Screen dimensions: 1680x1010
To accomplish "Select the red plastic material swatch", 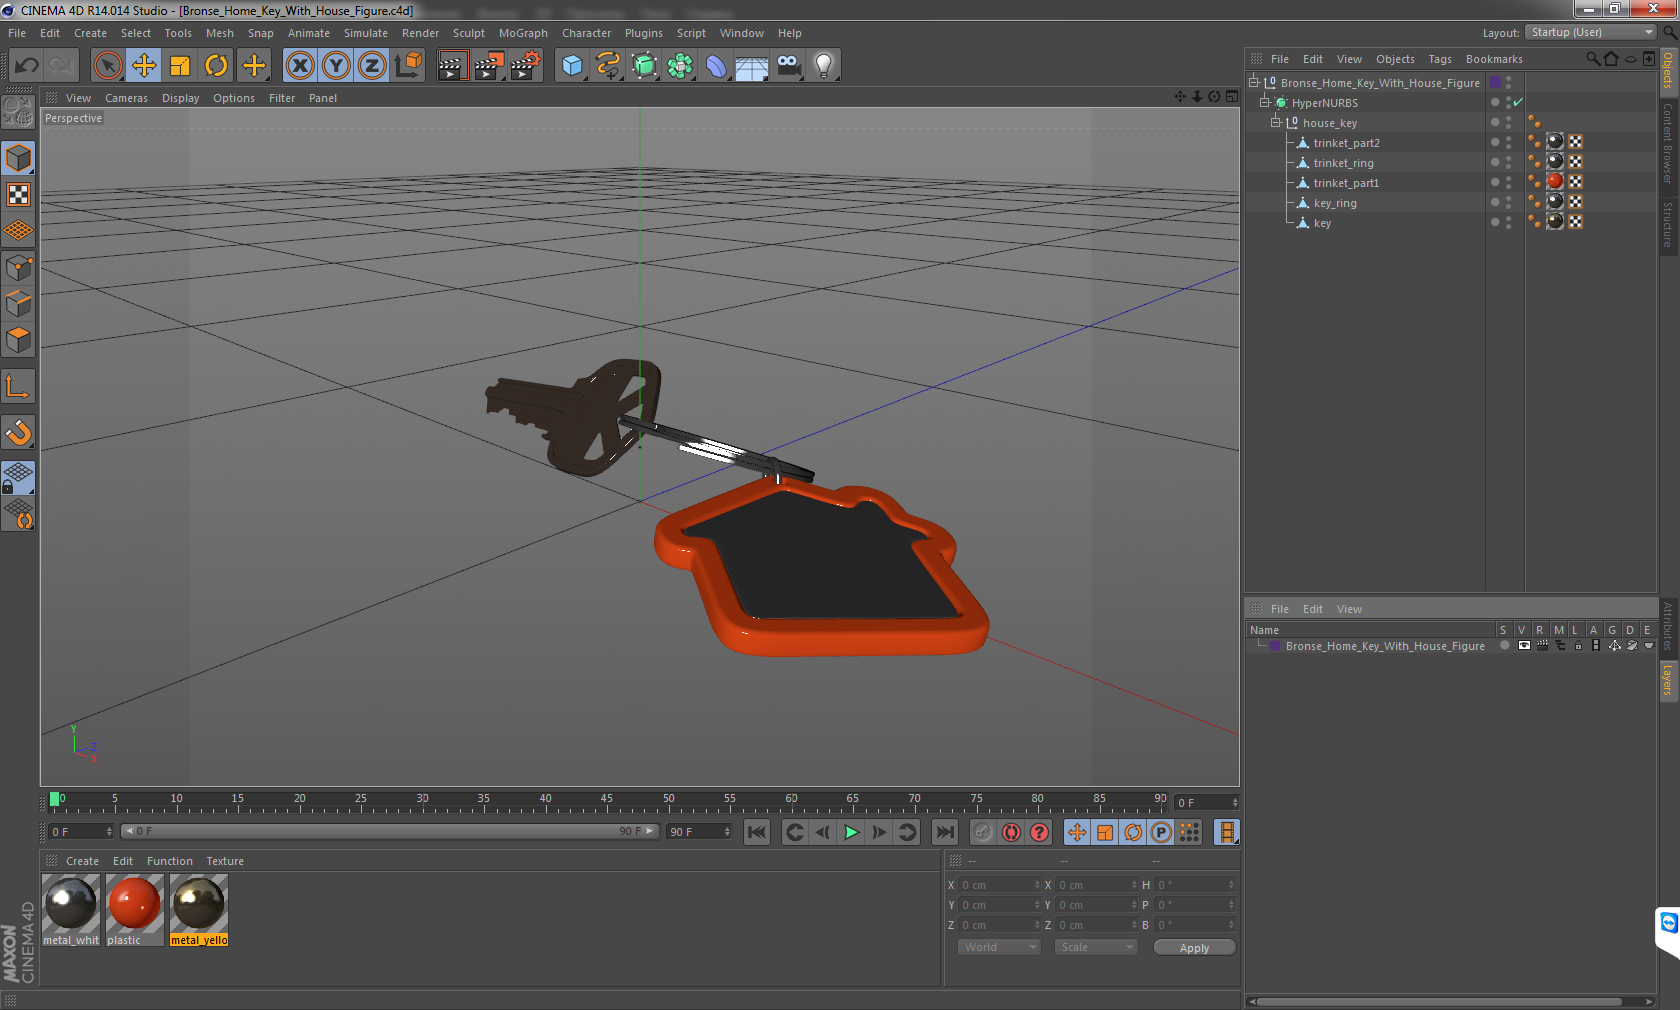I will (x=134, y=903).
